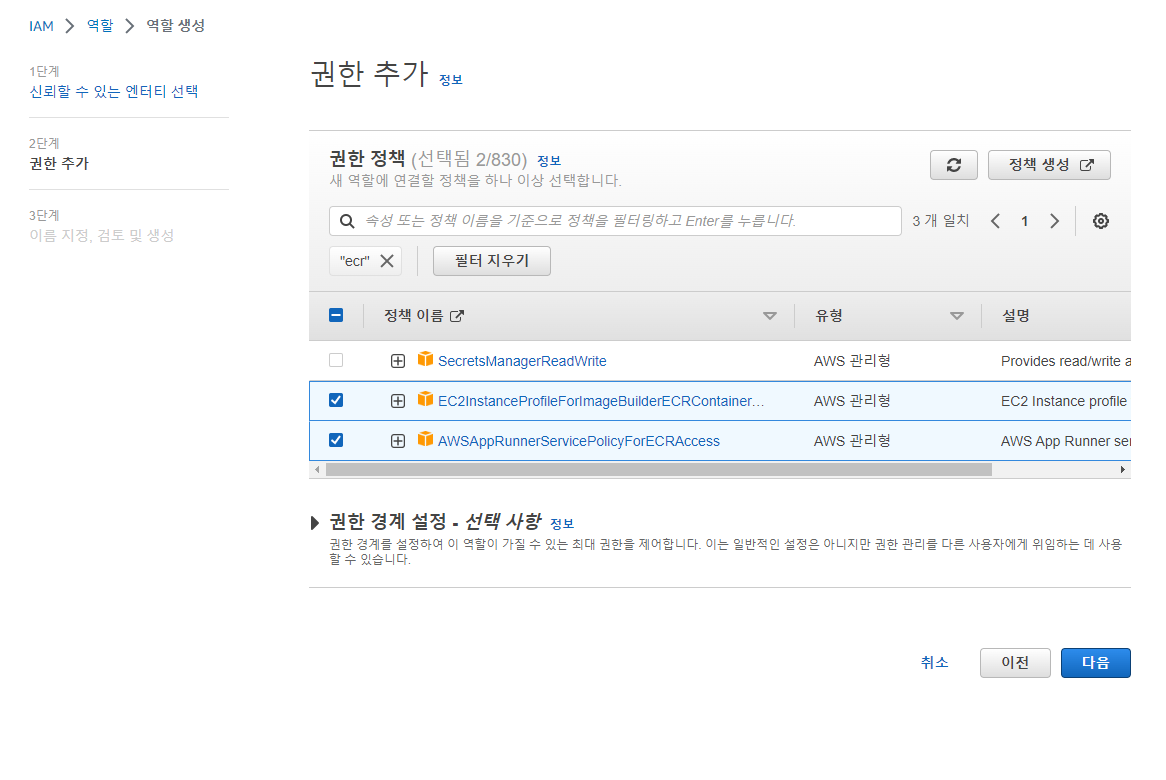Open info link next to page title

coord(451,80)
